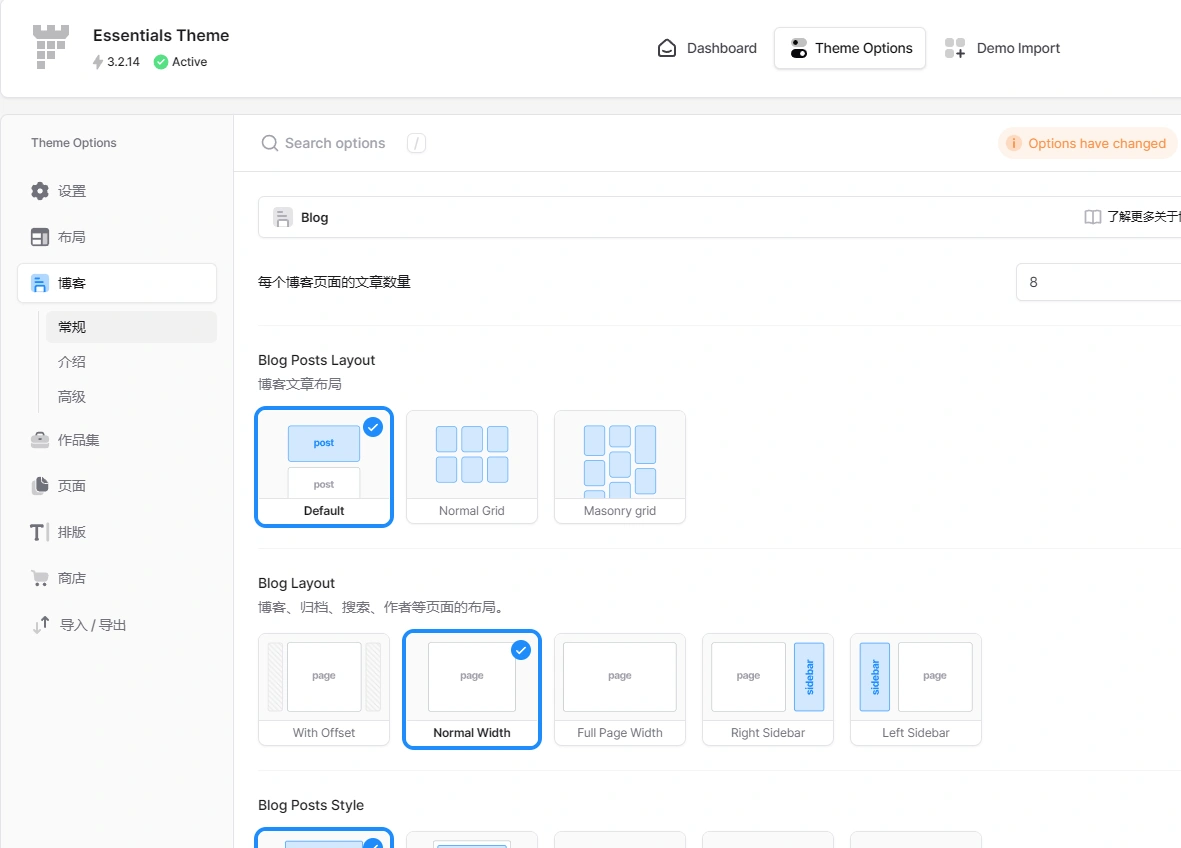The height and width of the screenshot is (848, 1181).
Task: Select the Masonry grid posts layout
Action: point(620,467)
